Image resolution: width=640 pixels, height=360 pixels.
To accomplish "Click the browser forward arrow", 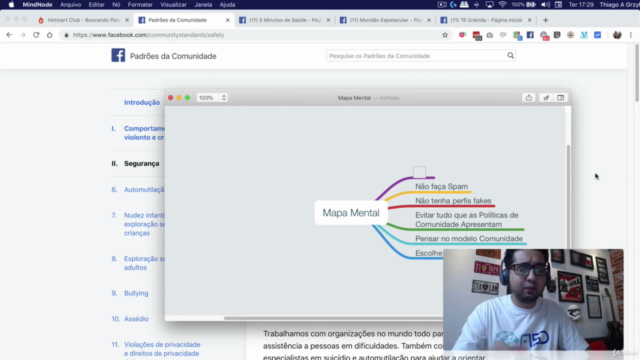I will click(22, 35).
